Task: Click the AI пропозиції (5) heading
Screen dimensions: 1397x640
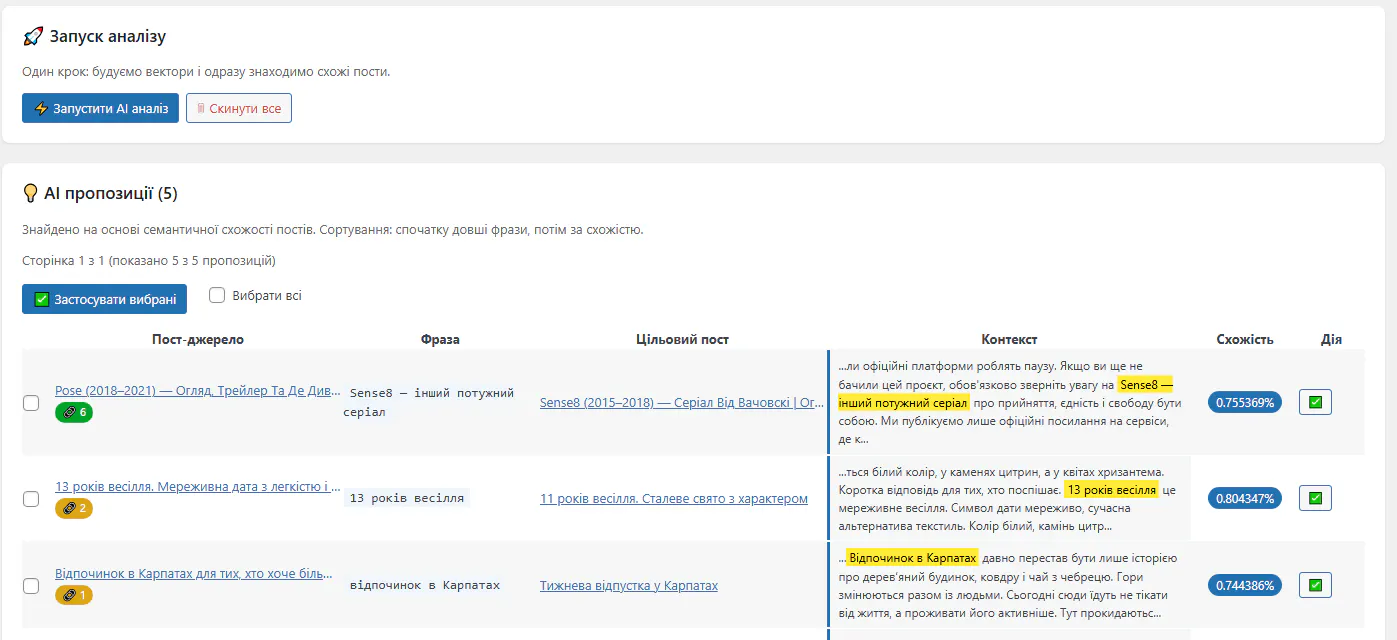Action: point(100,193)
